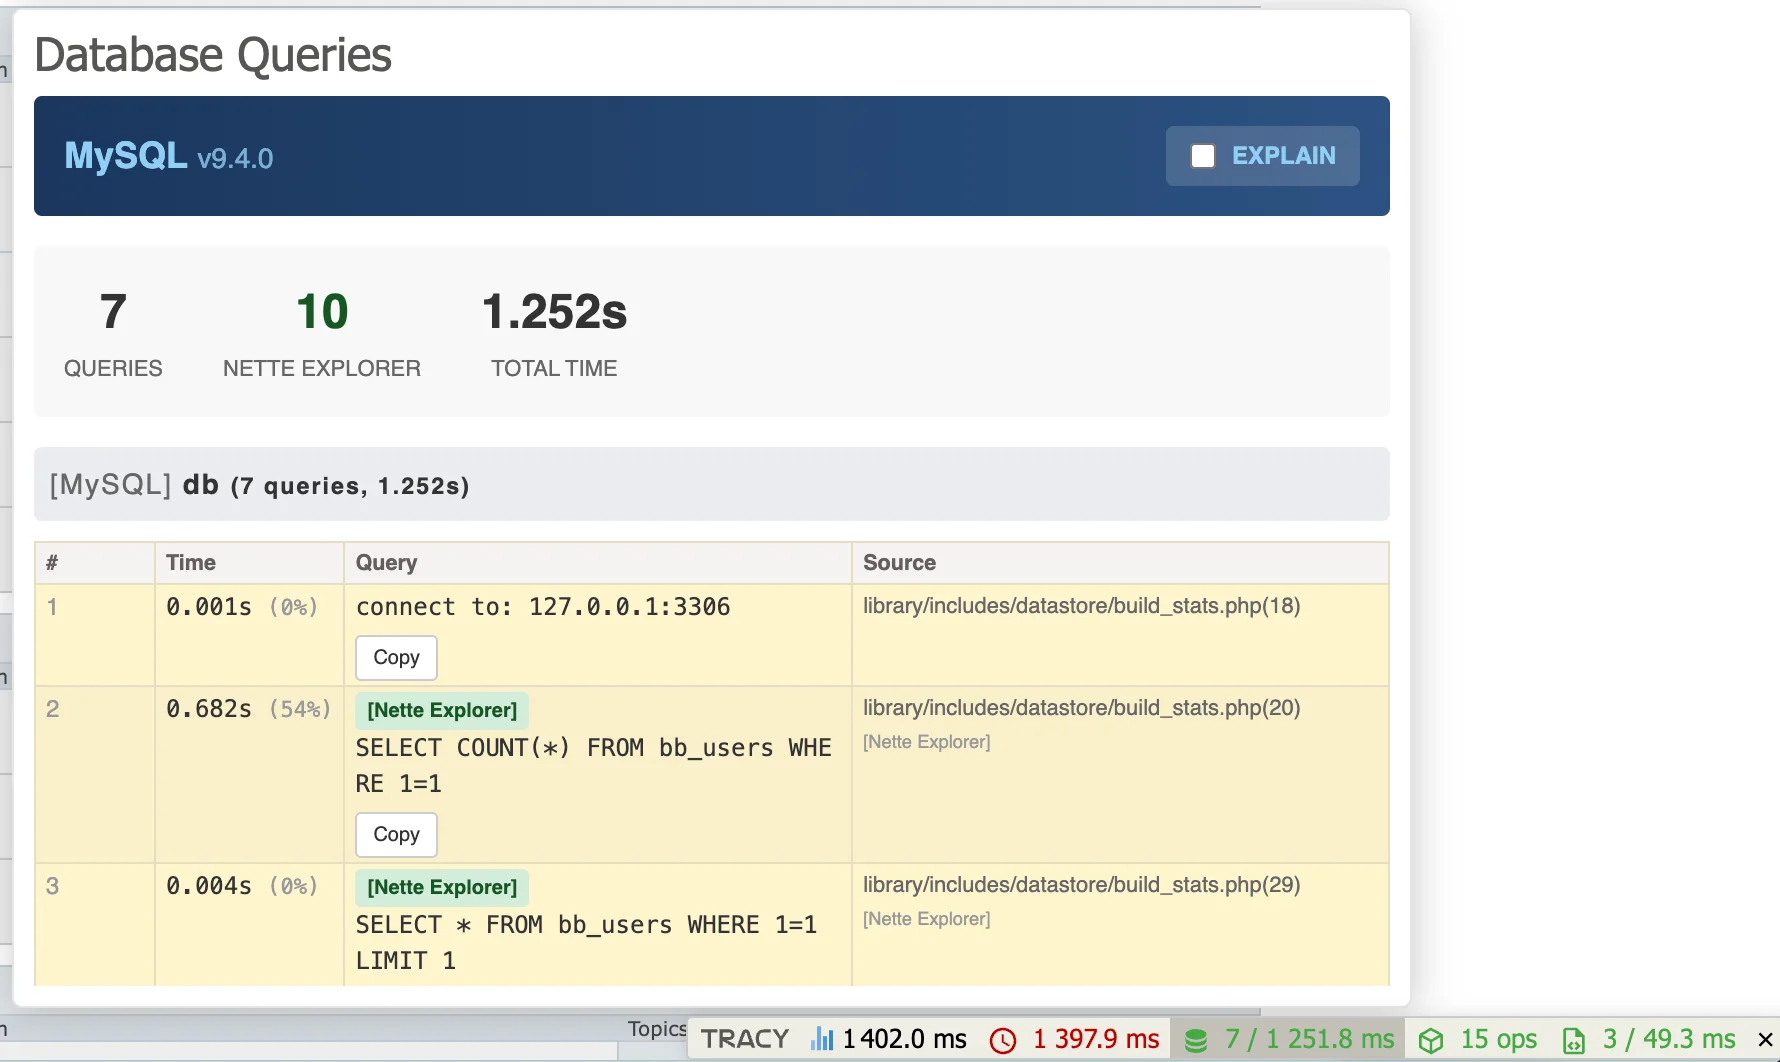The image size is (1780, 1062).
Task: Click the Database Queries heading
Action: tap(213, 55)
